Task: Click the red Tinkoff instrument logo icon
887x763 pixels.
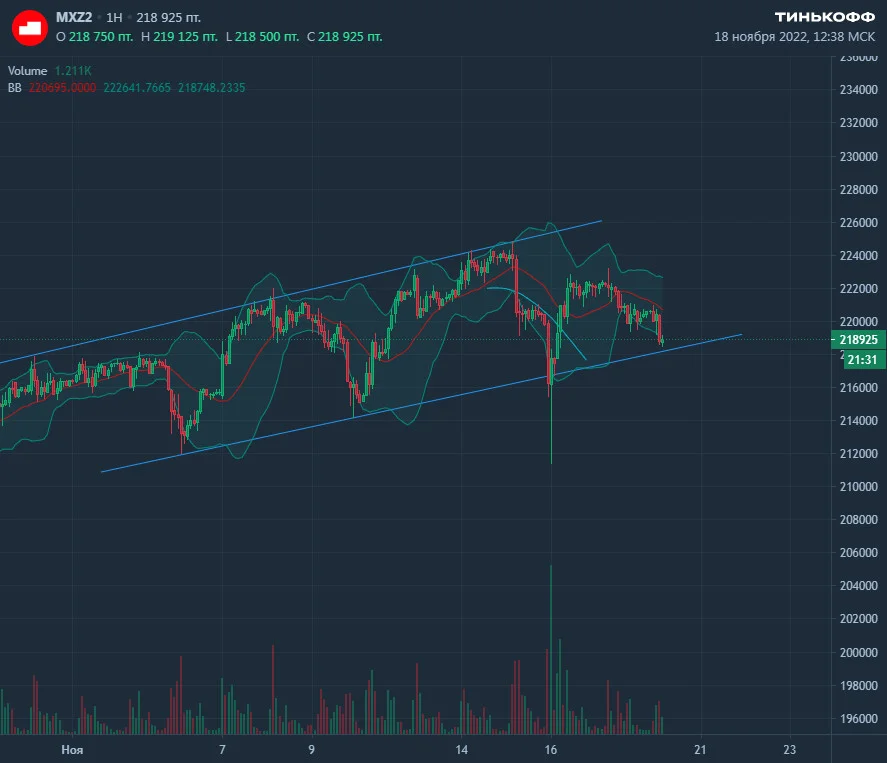Action: pyautogui.click(x=29, y=28)
